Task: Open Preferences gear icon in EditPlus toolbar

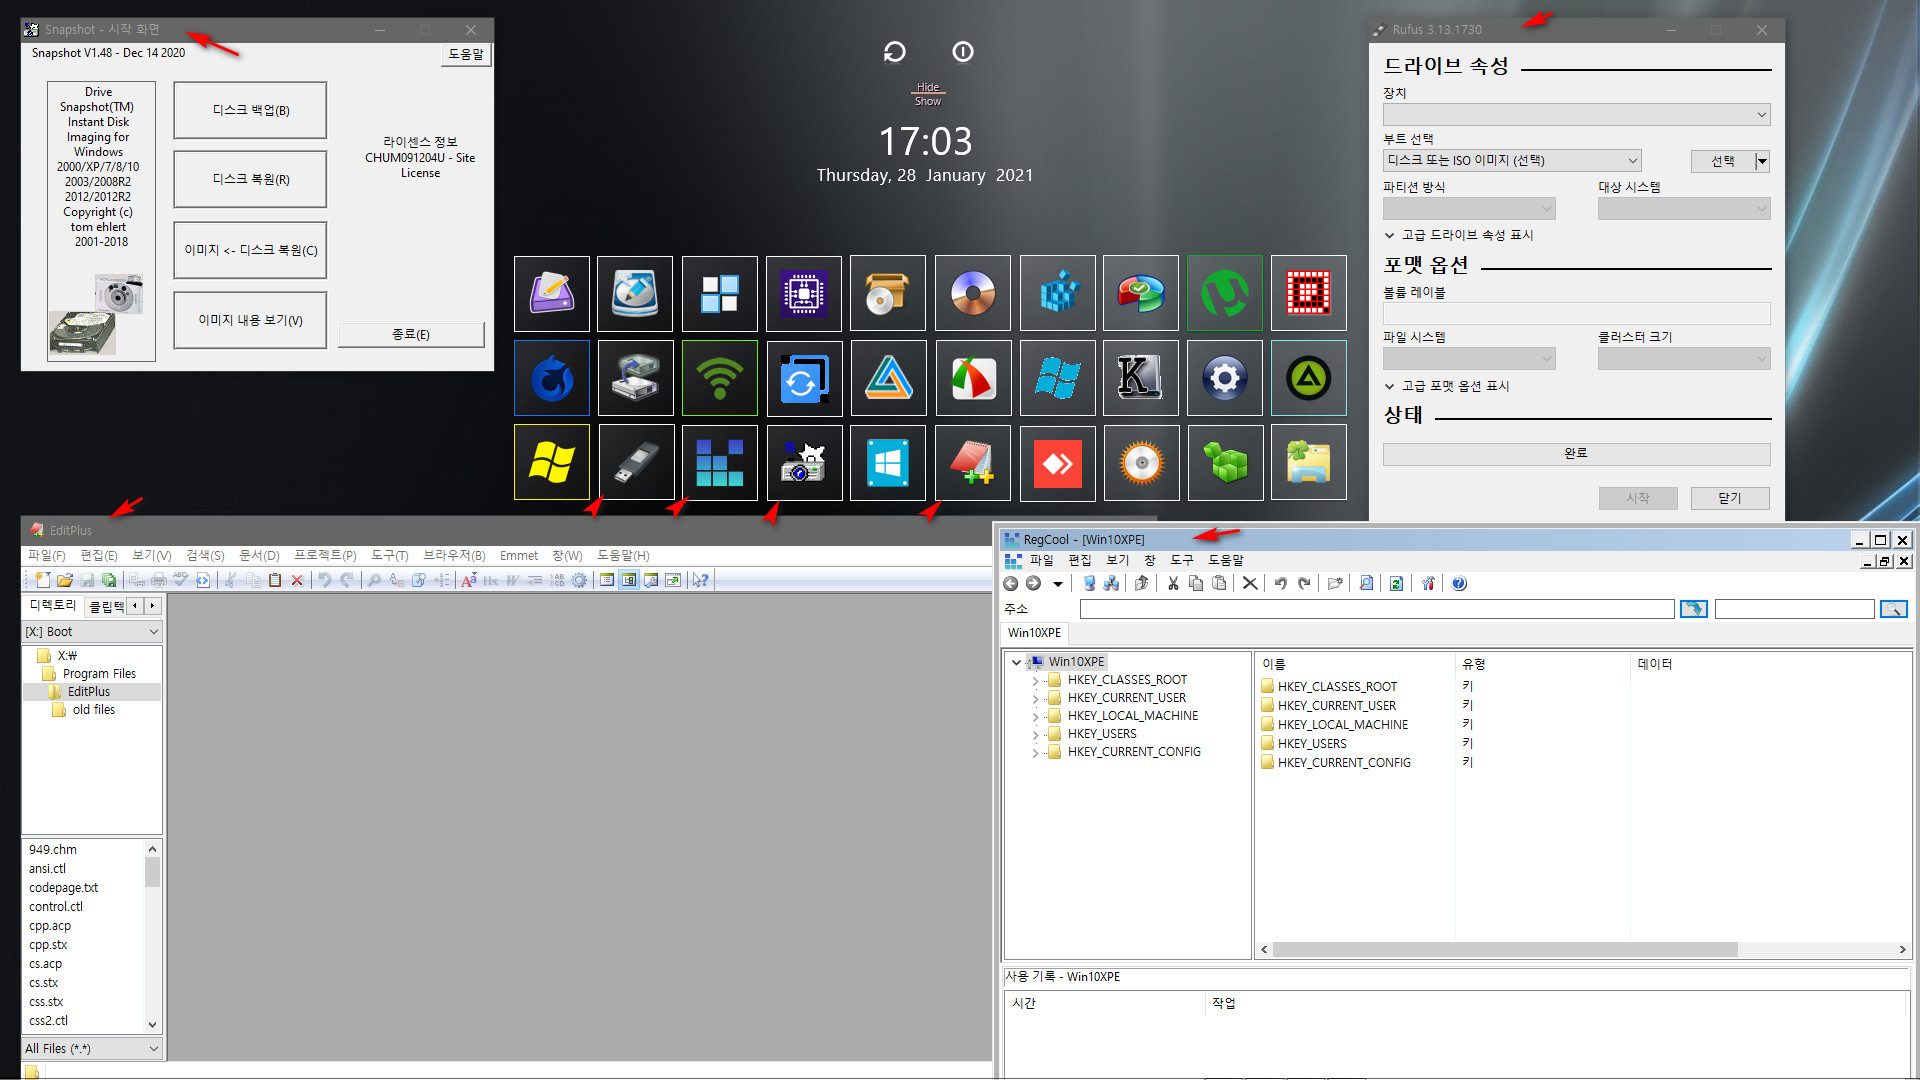Action: pos(579,580)
